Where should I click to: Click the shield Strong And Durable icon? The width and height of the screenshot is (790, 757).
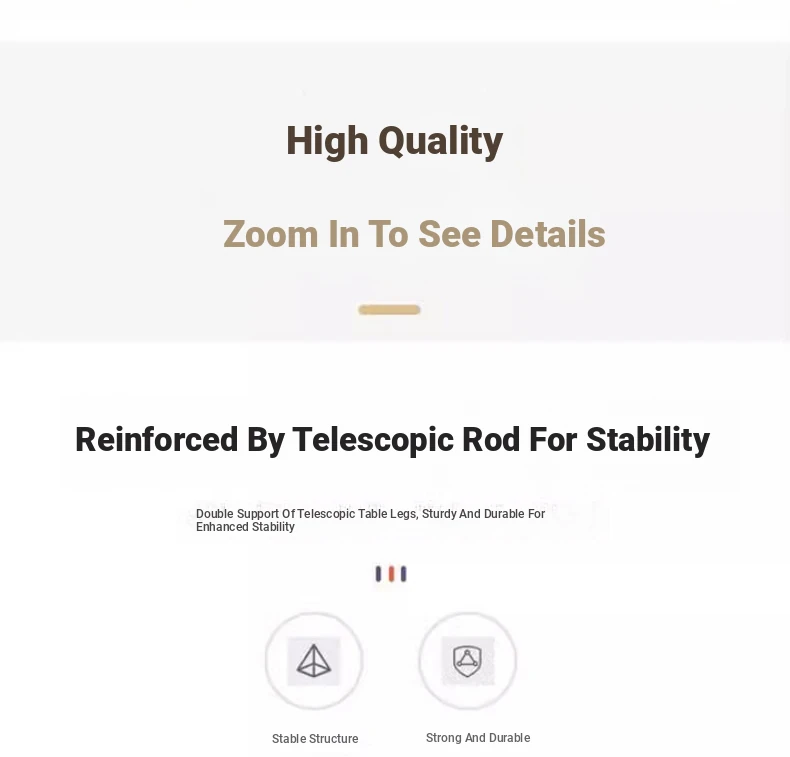pyautogui.click(x=468, y=660)
